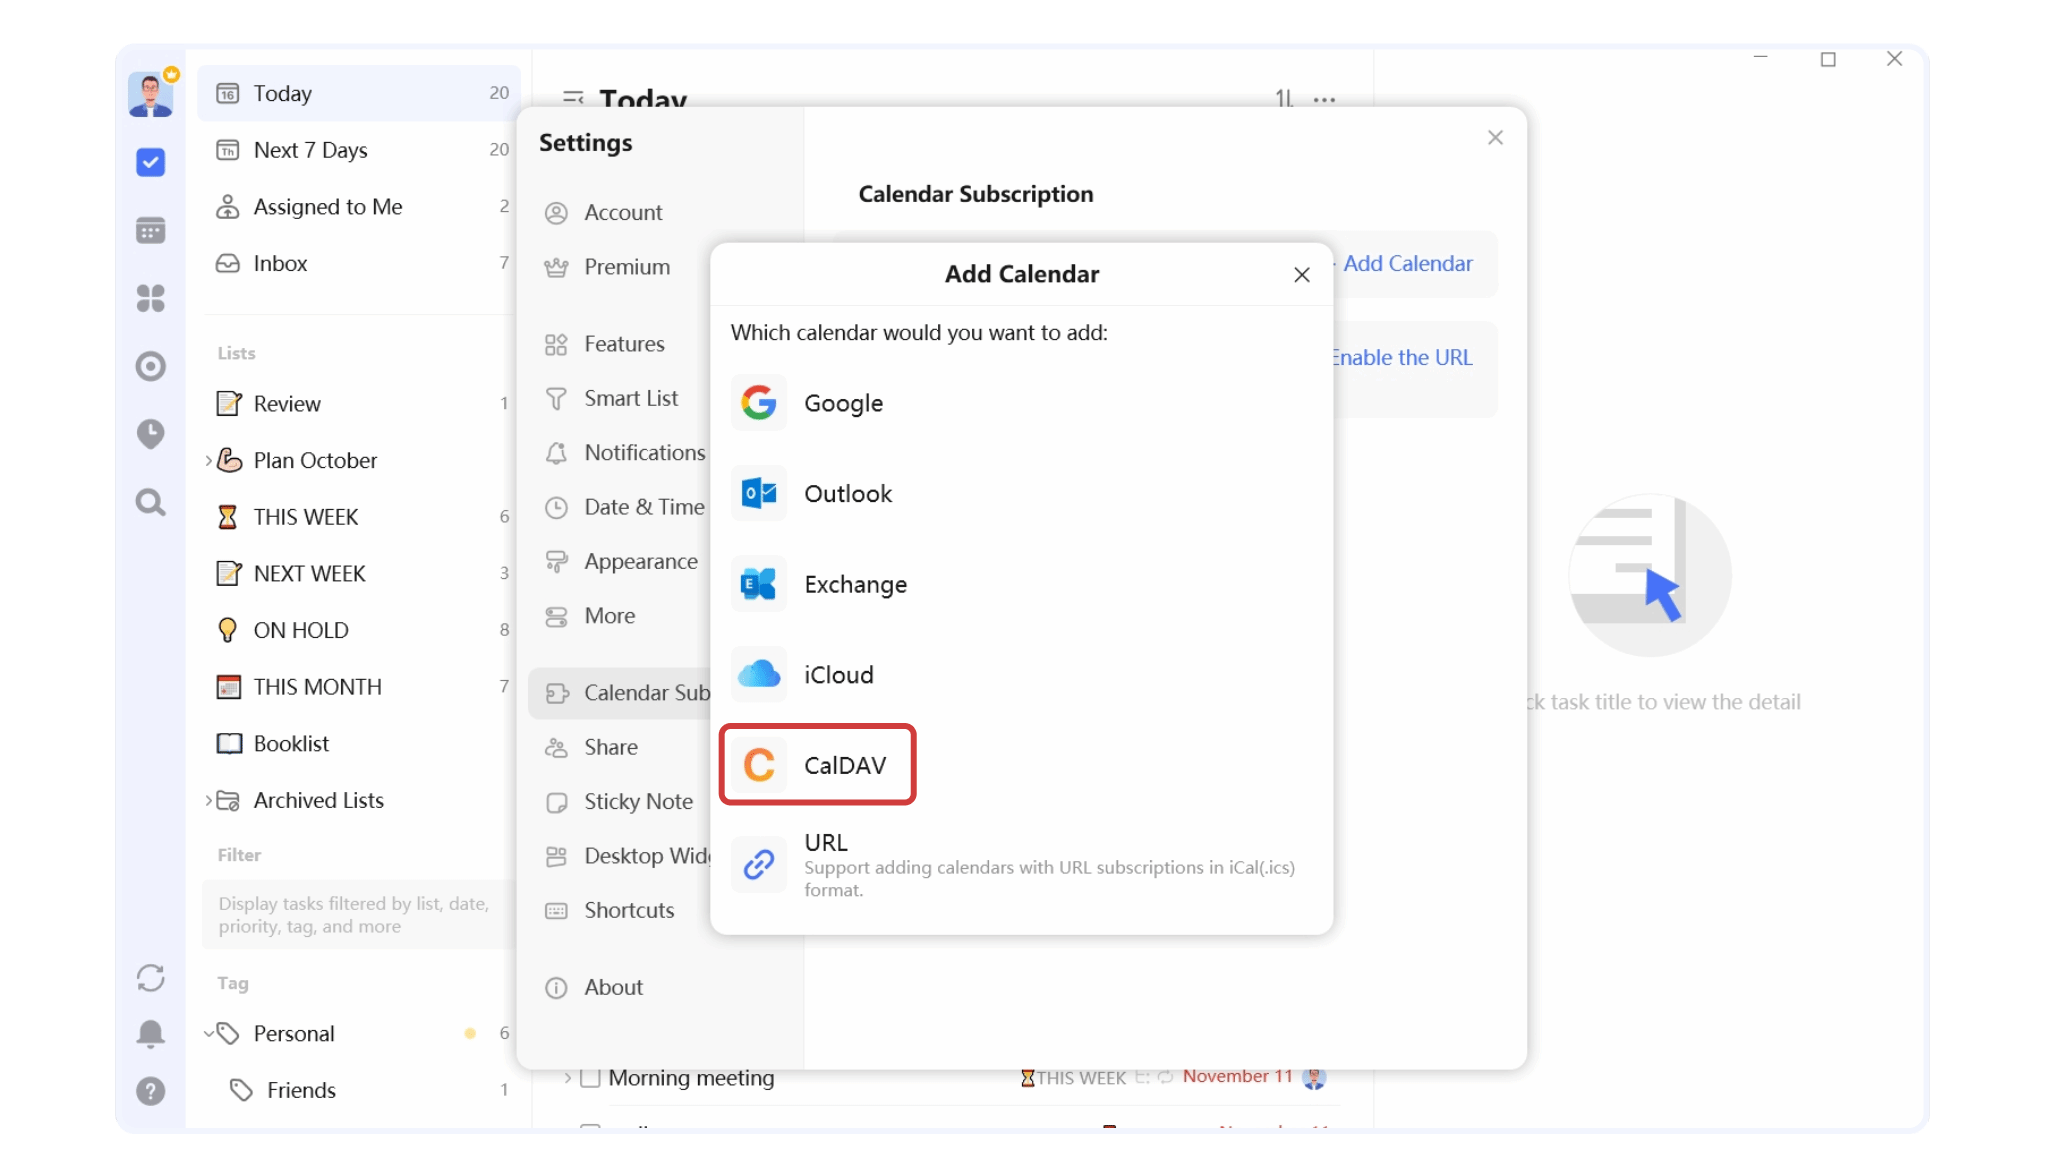Open the NEXT WEEK list
2045x1167 pixels.
coord(359,574)
